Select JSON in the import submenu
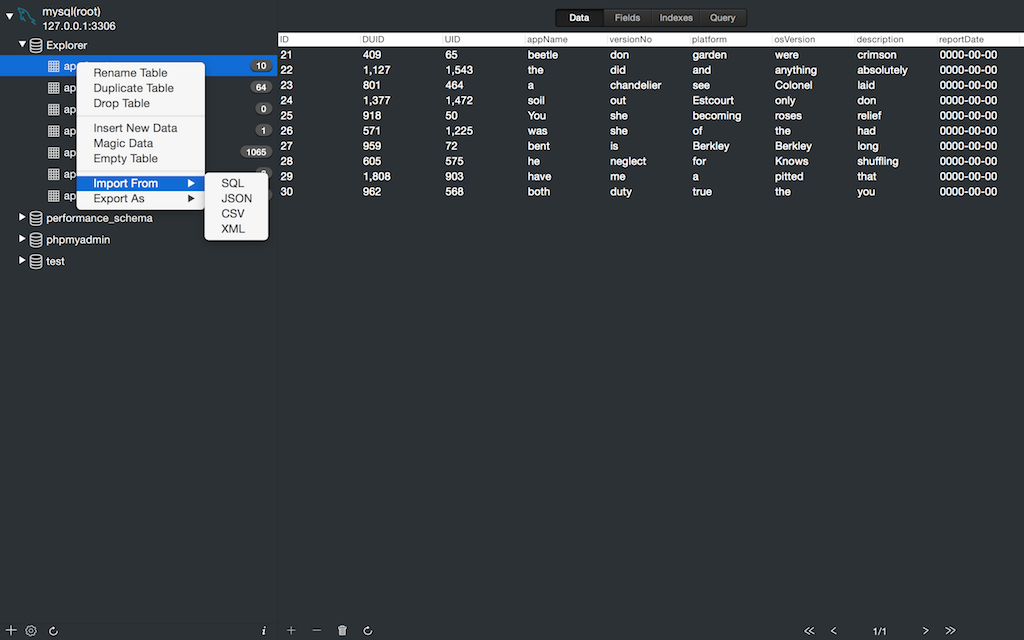 (x=236, y=199)
